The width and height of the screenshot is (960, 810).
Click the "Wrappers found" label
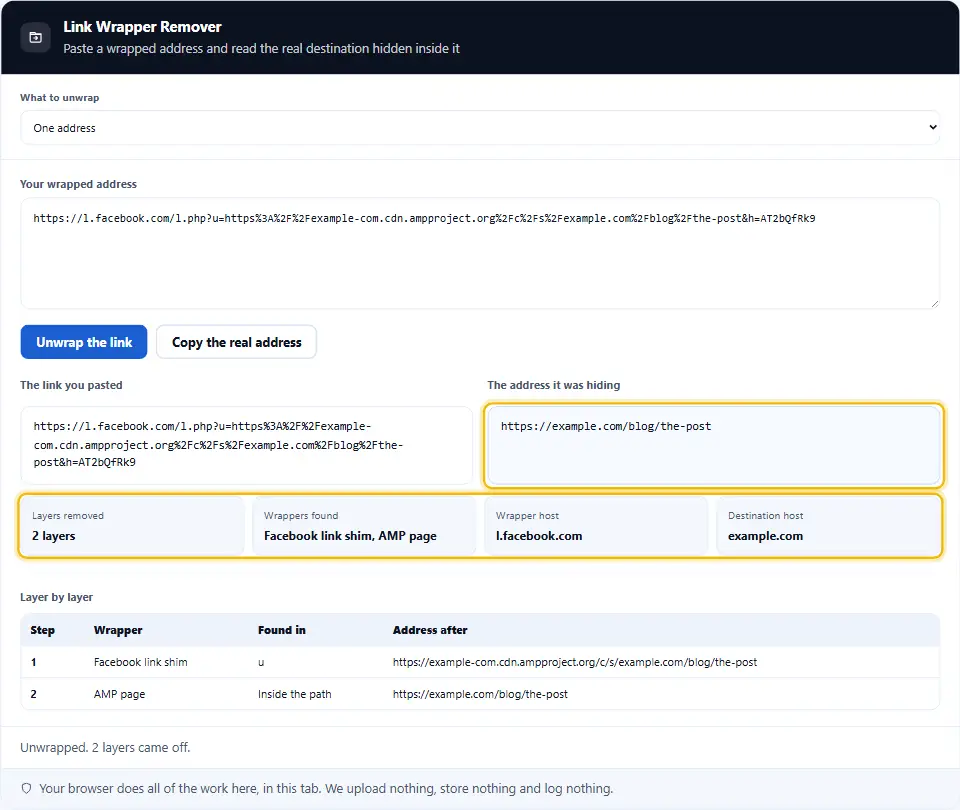click(301, 516)
